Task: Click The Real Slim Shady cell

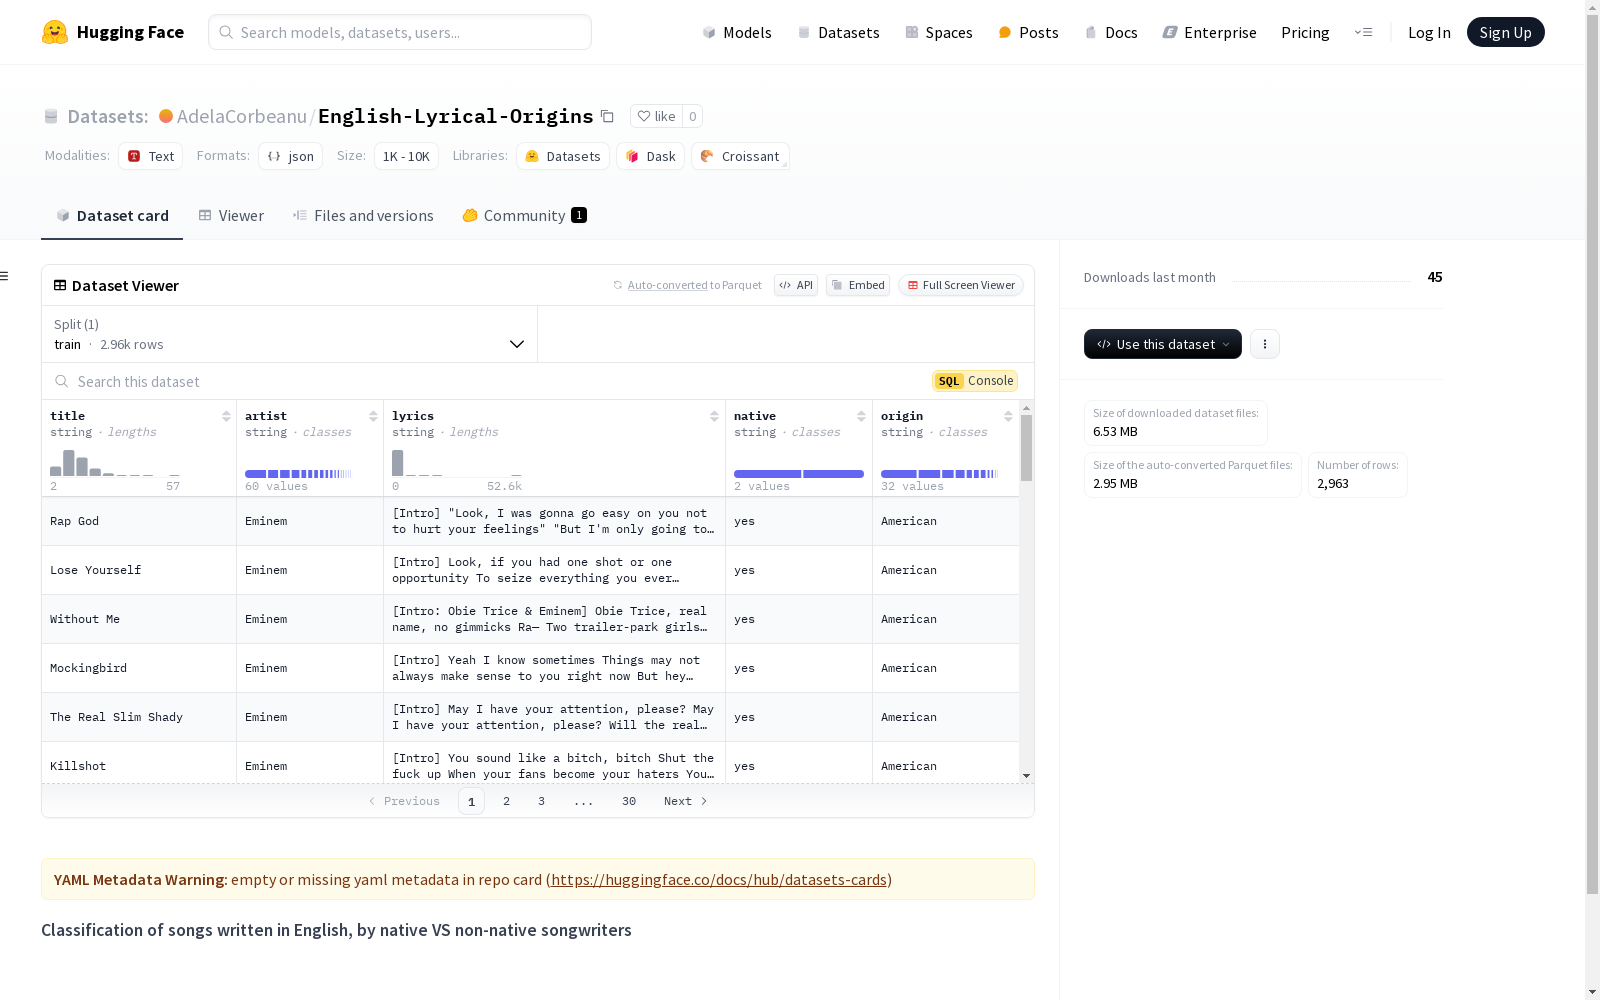Action: [139, 717]
